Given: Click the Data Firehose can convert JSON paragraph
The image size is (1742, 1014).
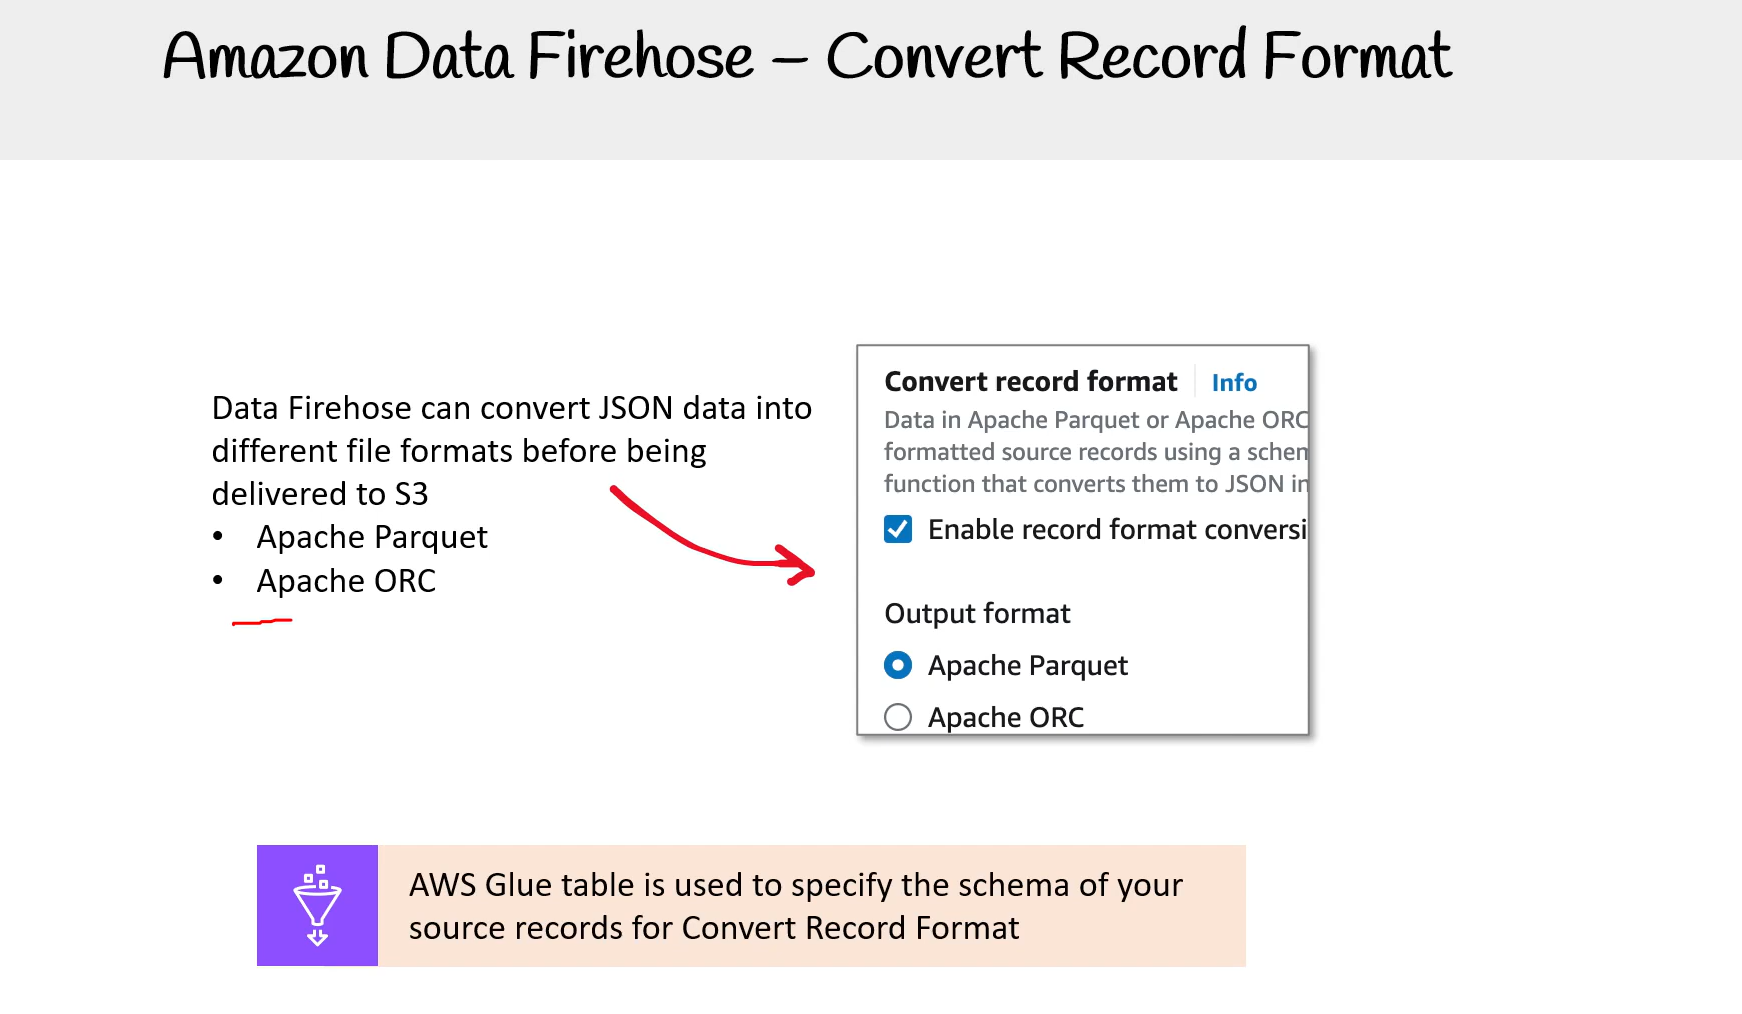Looking at the screenshot, I should click(x=511, y=451).
